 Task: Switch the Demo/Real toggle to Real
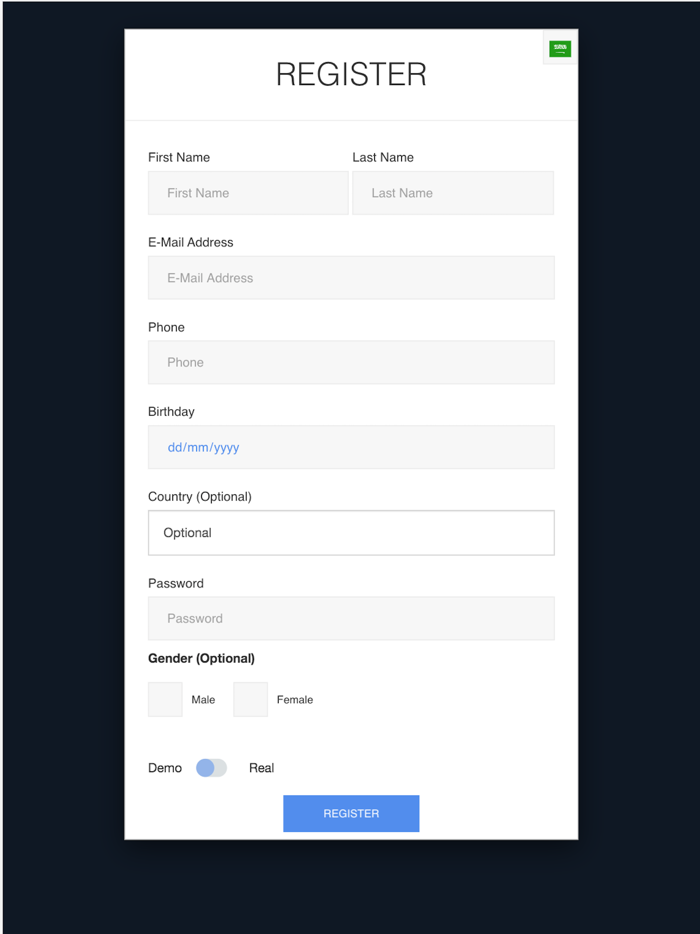211,767
